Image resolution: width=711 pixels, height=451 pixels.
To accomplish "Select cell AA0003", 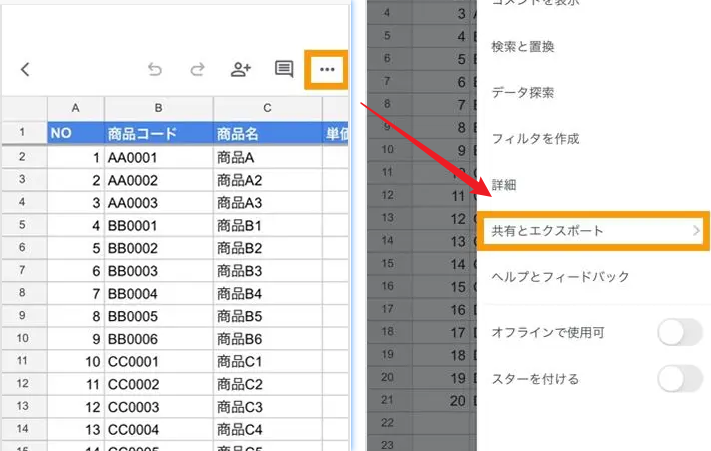I will point(159,203).
